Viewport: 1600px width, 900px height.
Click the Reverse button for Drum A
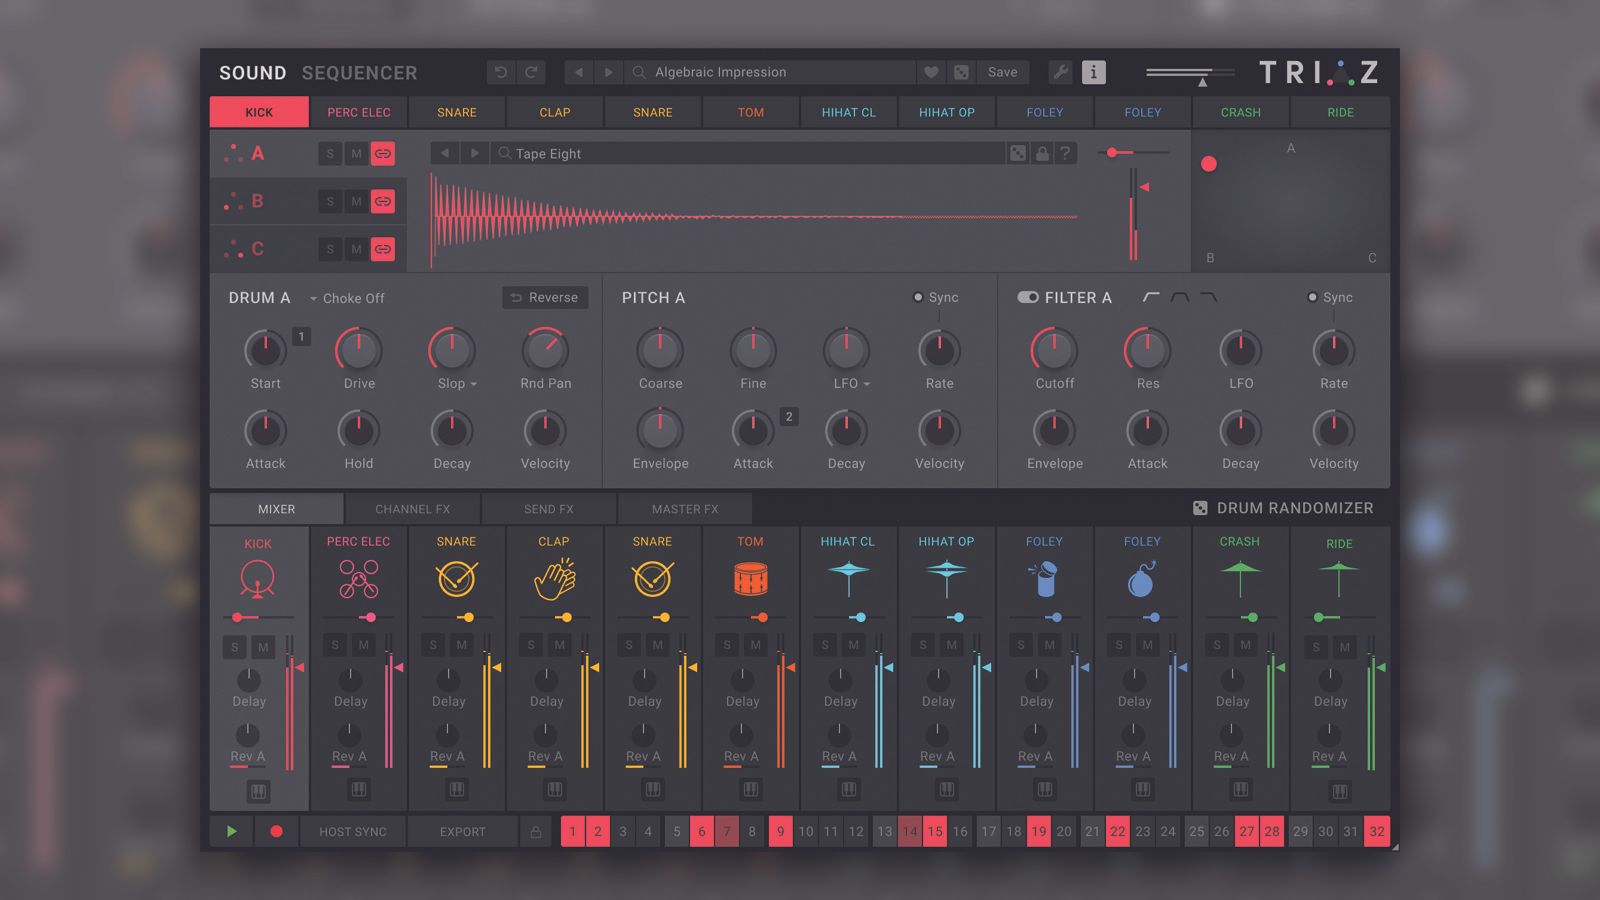[x=544, y=297]
